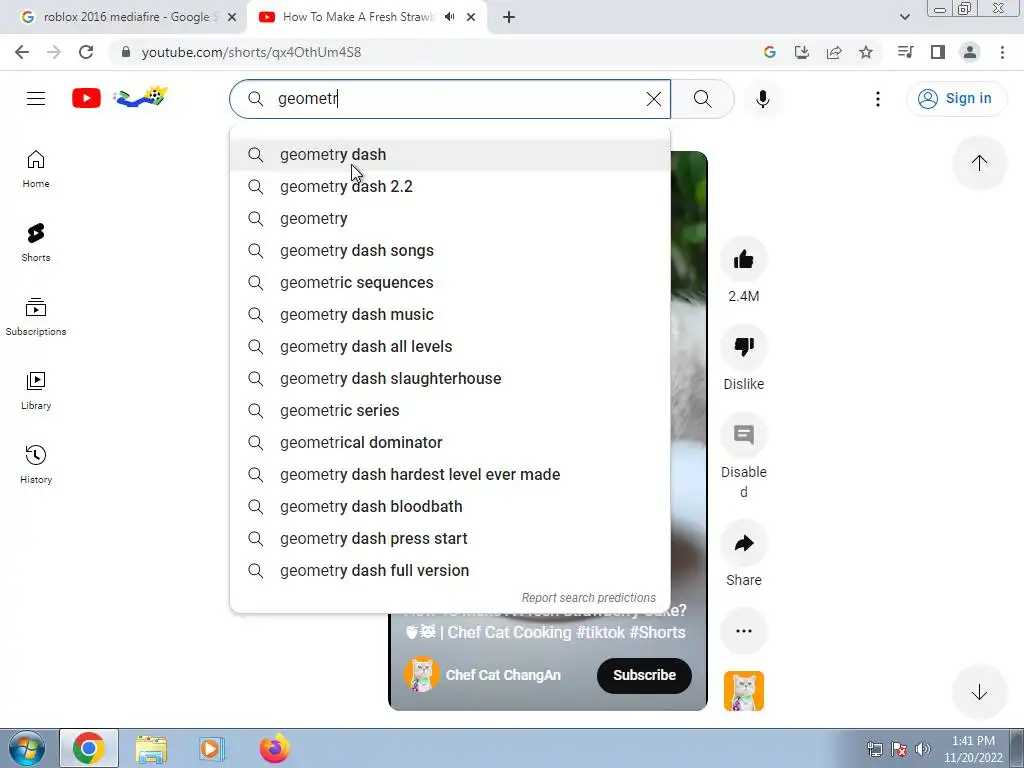This screenshot has width=1024, height=768.
Task: Bookmark this page with the star
Action: (866, 52)
